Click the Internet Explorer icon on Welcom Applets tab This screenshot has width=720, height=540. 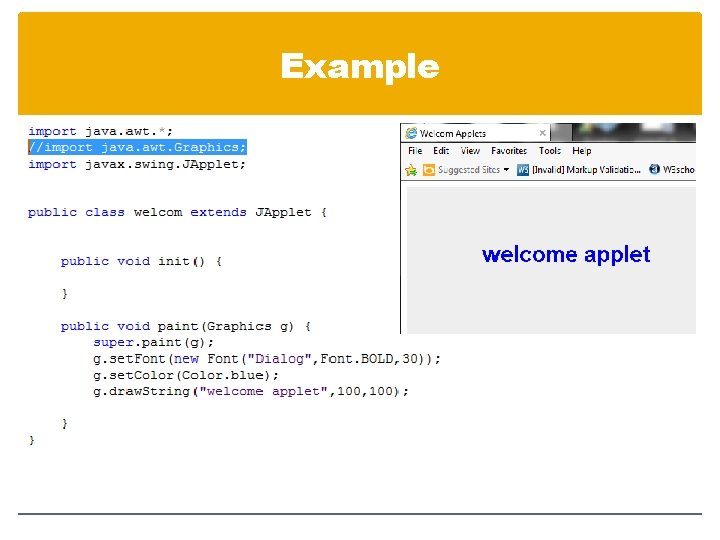[x=411, y=133]
